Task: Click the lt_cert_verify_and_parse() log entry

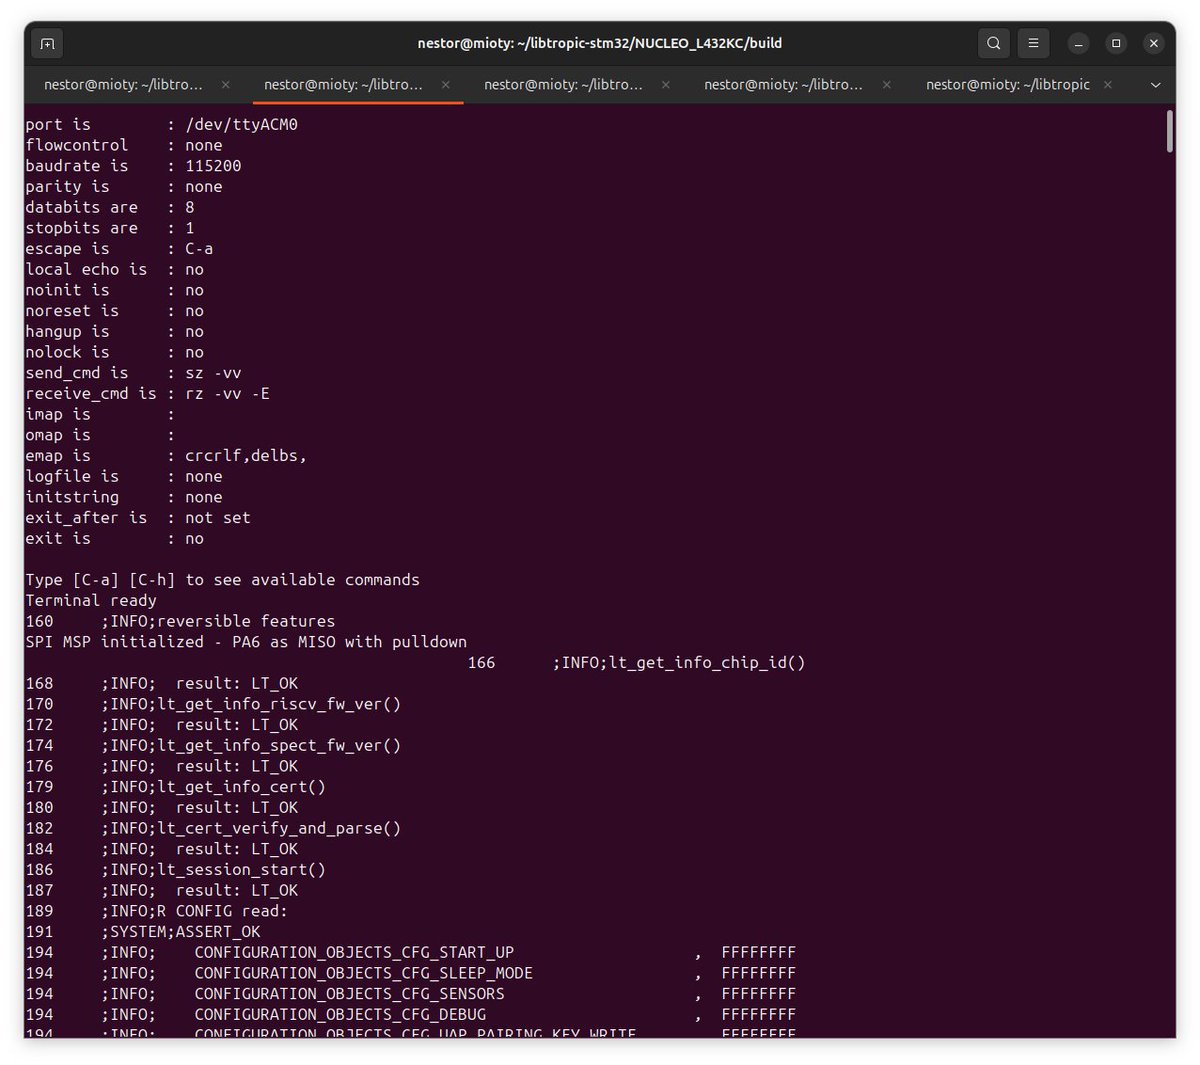Action: (x=279, y=829)
